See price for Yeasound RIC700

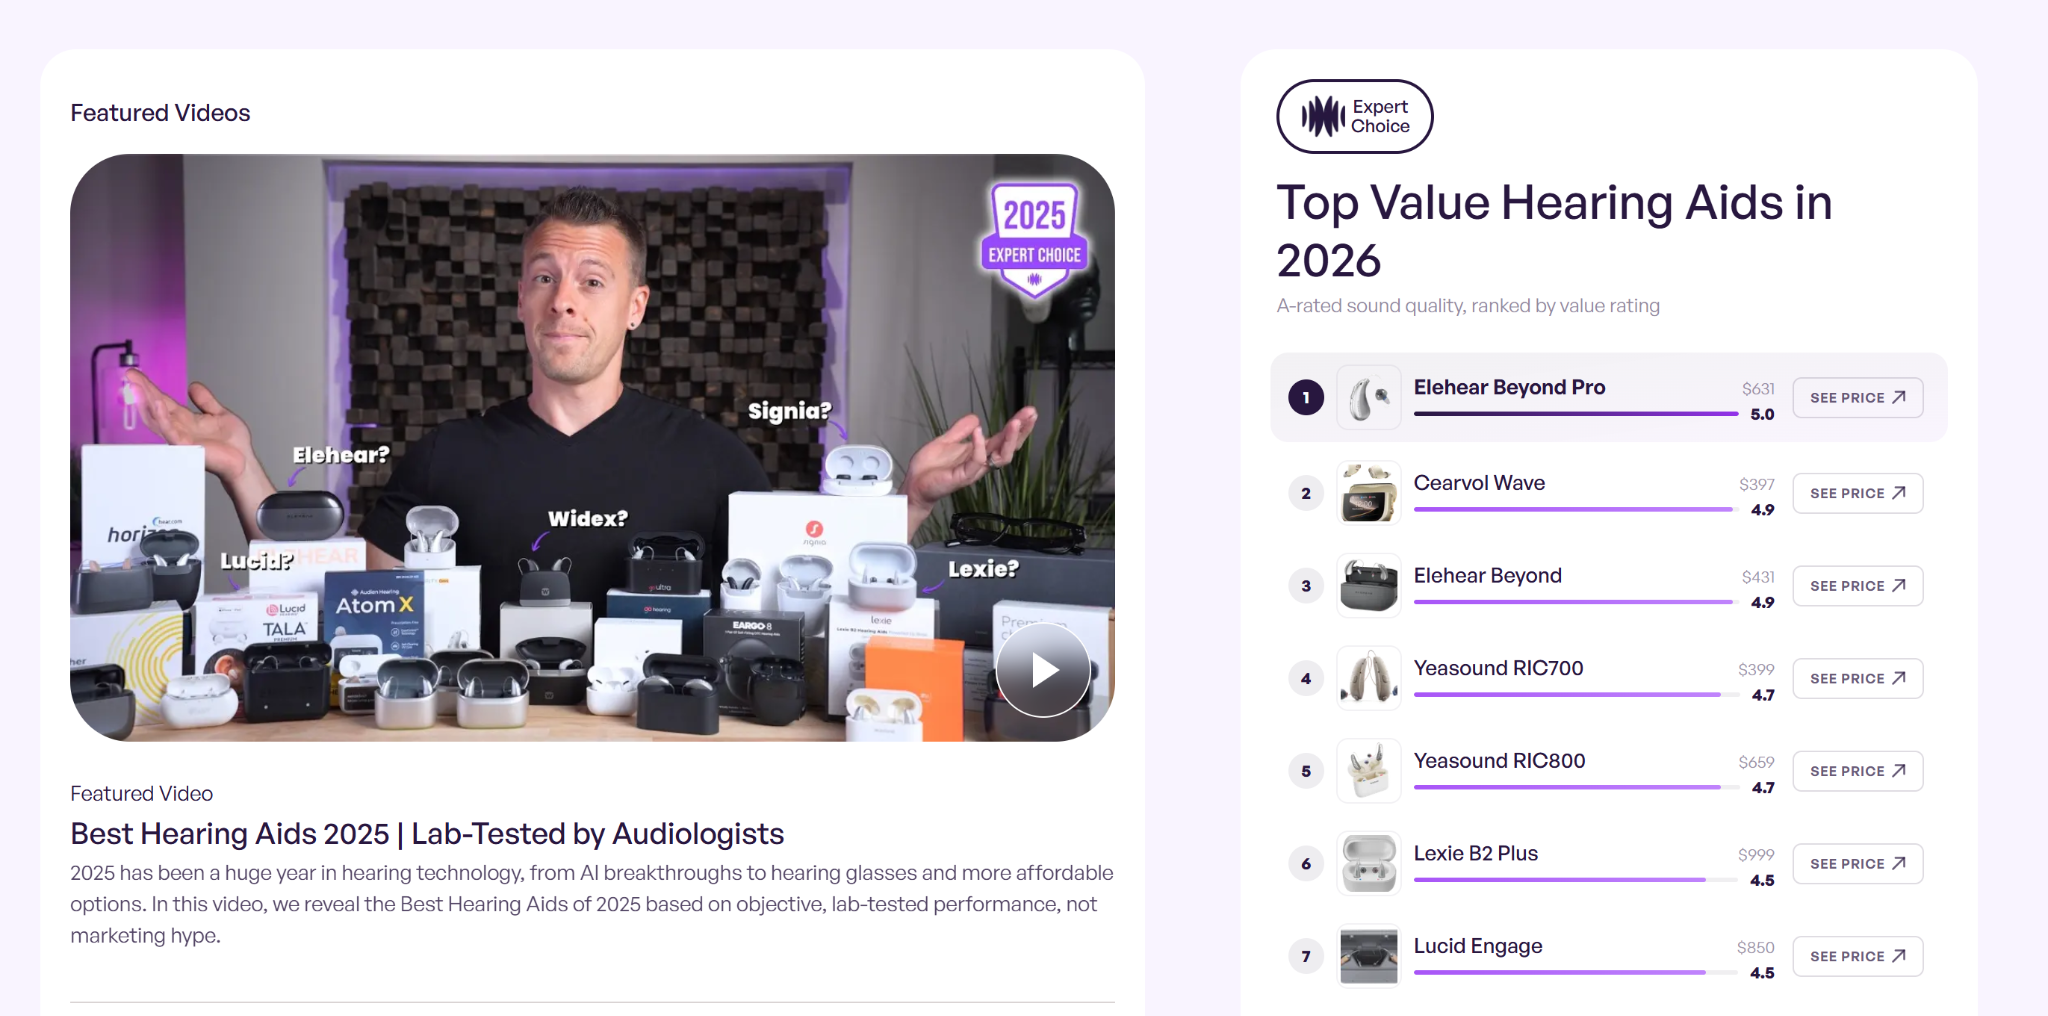(1857, 678)
